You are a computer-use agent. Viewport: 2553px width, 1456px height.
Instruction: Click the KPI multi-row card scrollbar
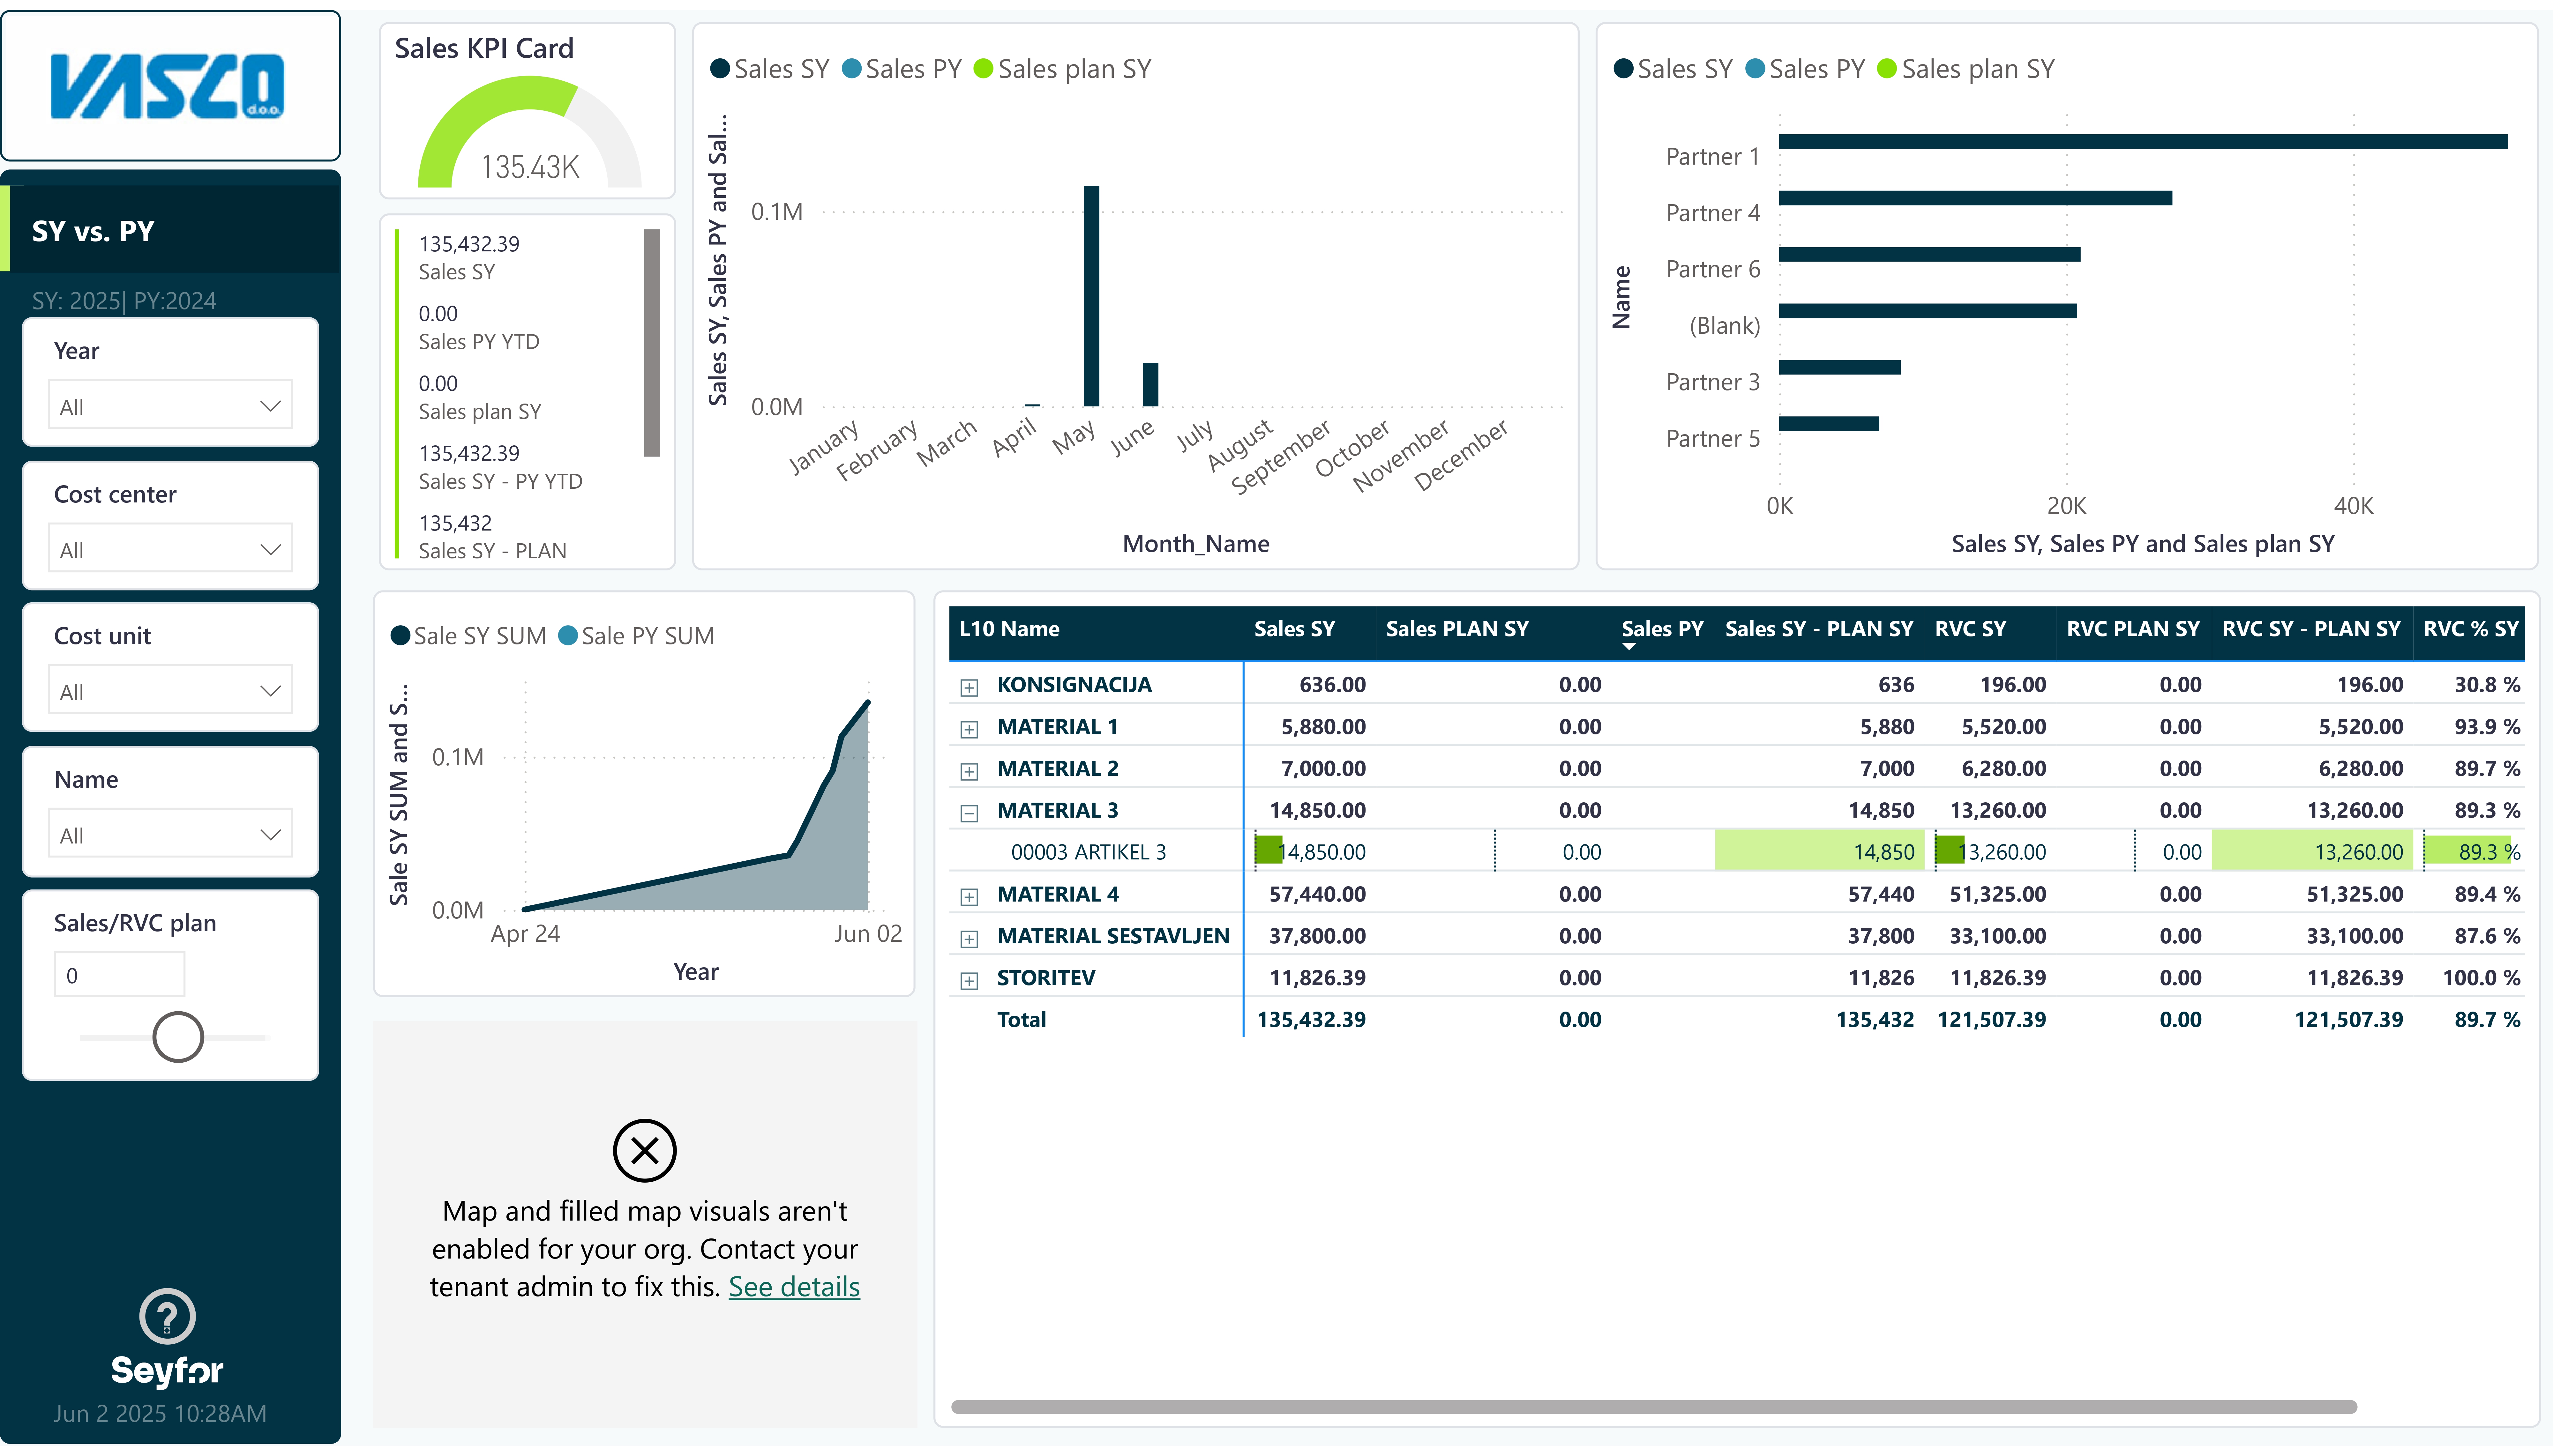coord(652,343)
